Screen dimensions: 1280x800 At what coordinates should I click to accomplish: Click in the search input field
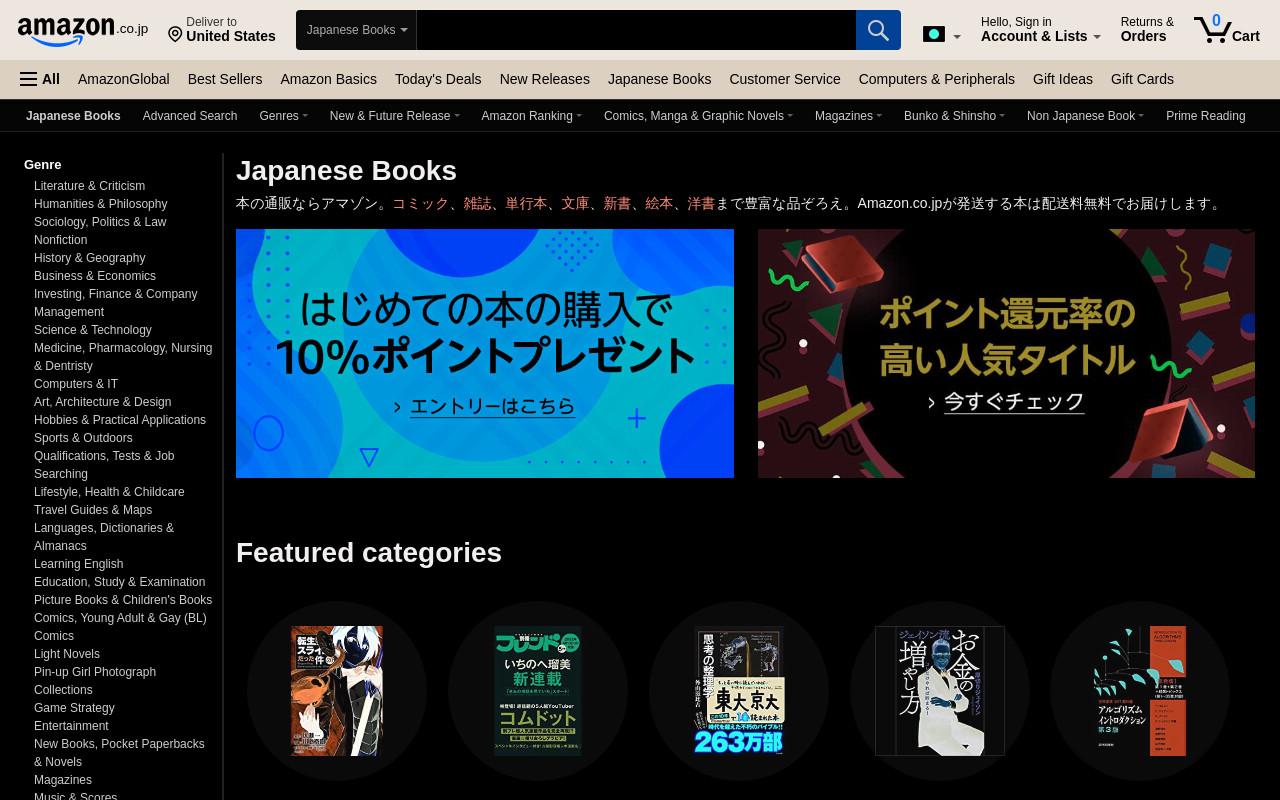click(636, 30)
